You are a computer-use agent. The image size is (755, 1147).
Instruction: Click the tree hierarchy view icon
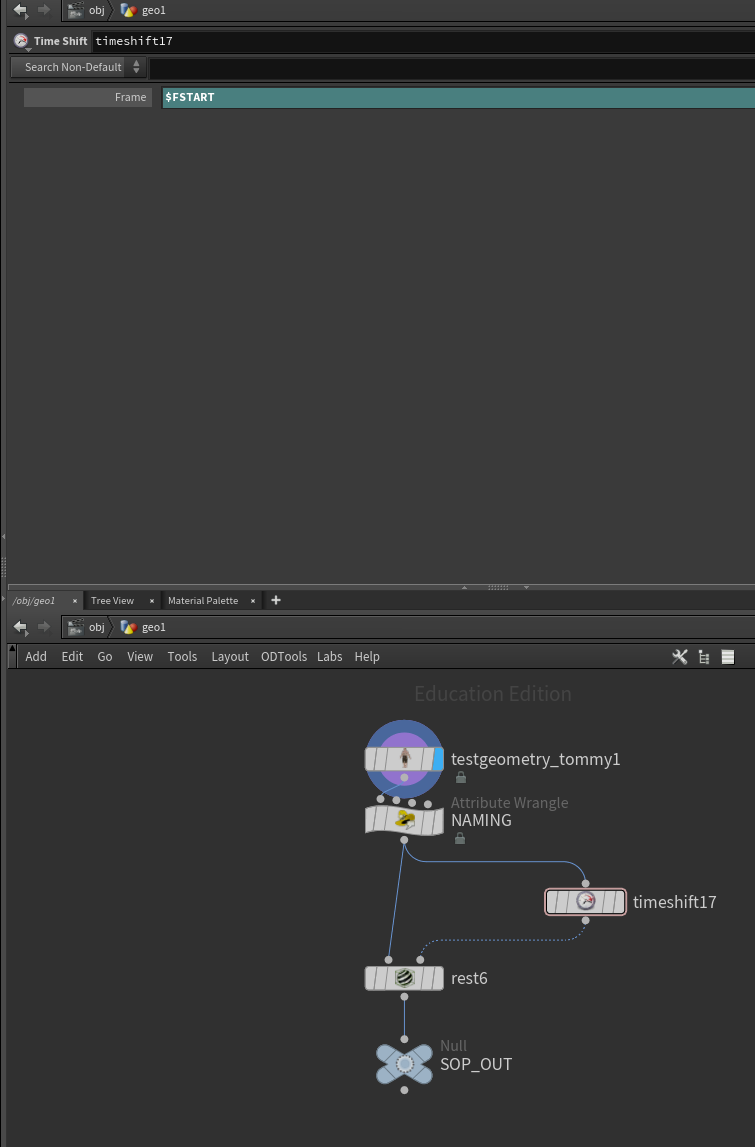(704, 657)
